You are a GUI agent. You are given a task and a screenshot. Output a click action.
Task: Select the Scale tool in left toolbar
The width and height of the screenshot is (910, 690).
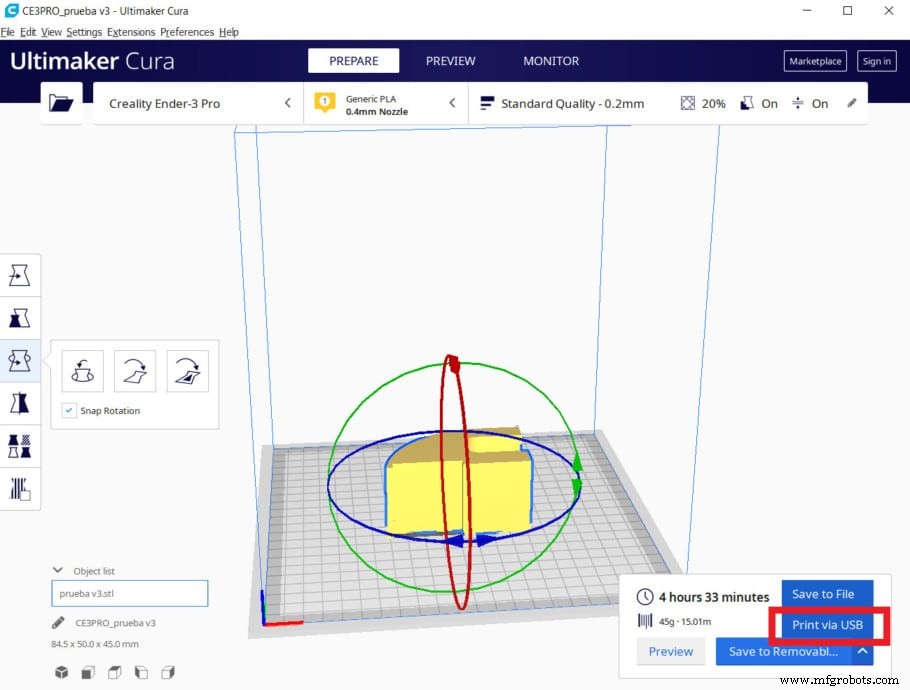pos(19,318)
